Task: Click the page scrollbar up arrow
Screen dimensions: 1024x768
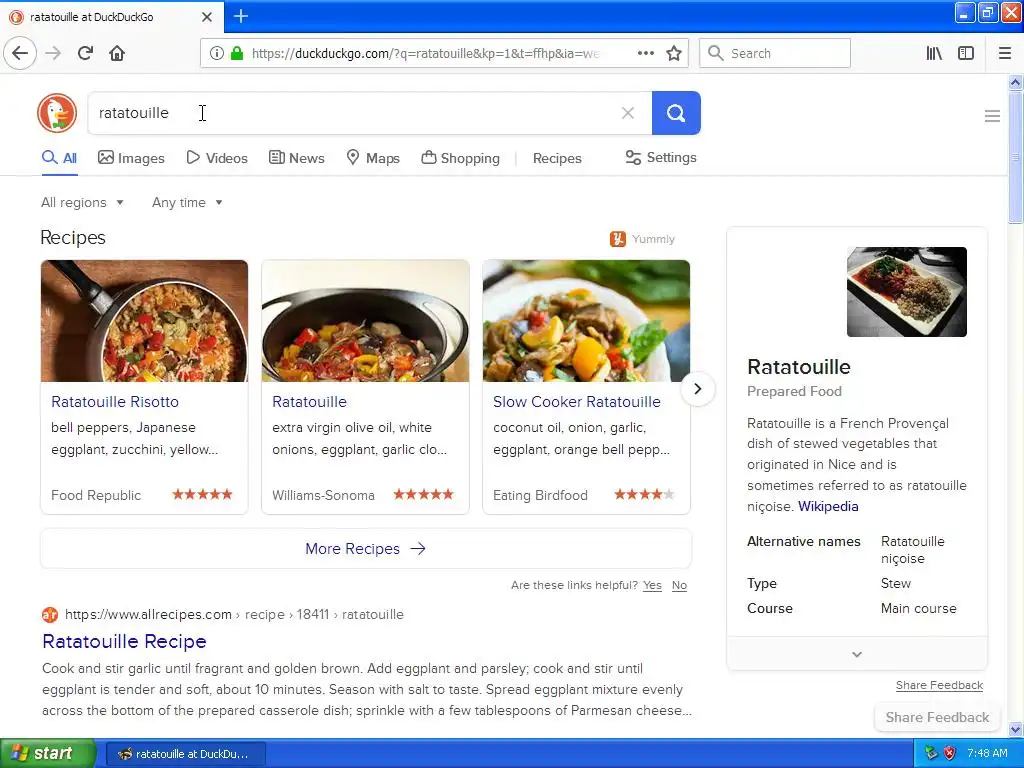Action: [1016, 82]
